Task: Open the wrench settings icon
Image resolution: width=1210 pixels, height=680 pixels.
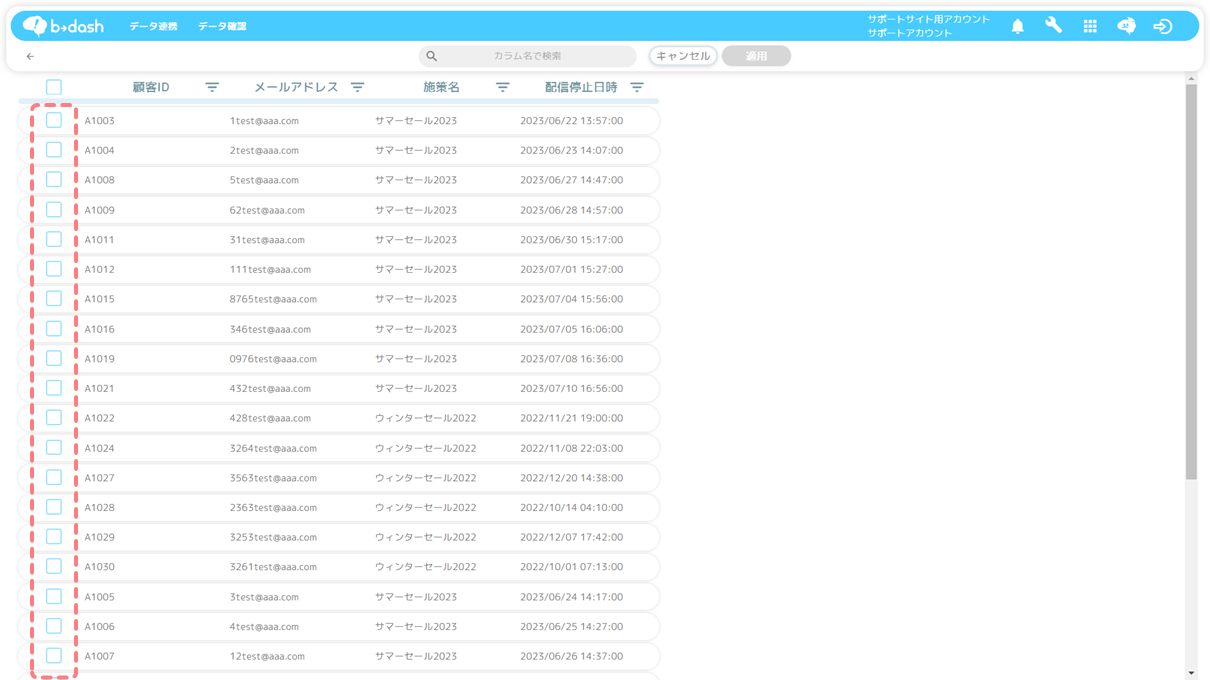Action: coord(1053,26)
